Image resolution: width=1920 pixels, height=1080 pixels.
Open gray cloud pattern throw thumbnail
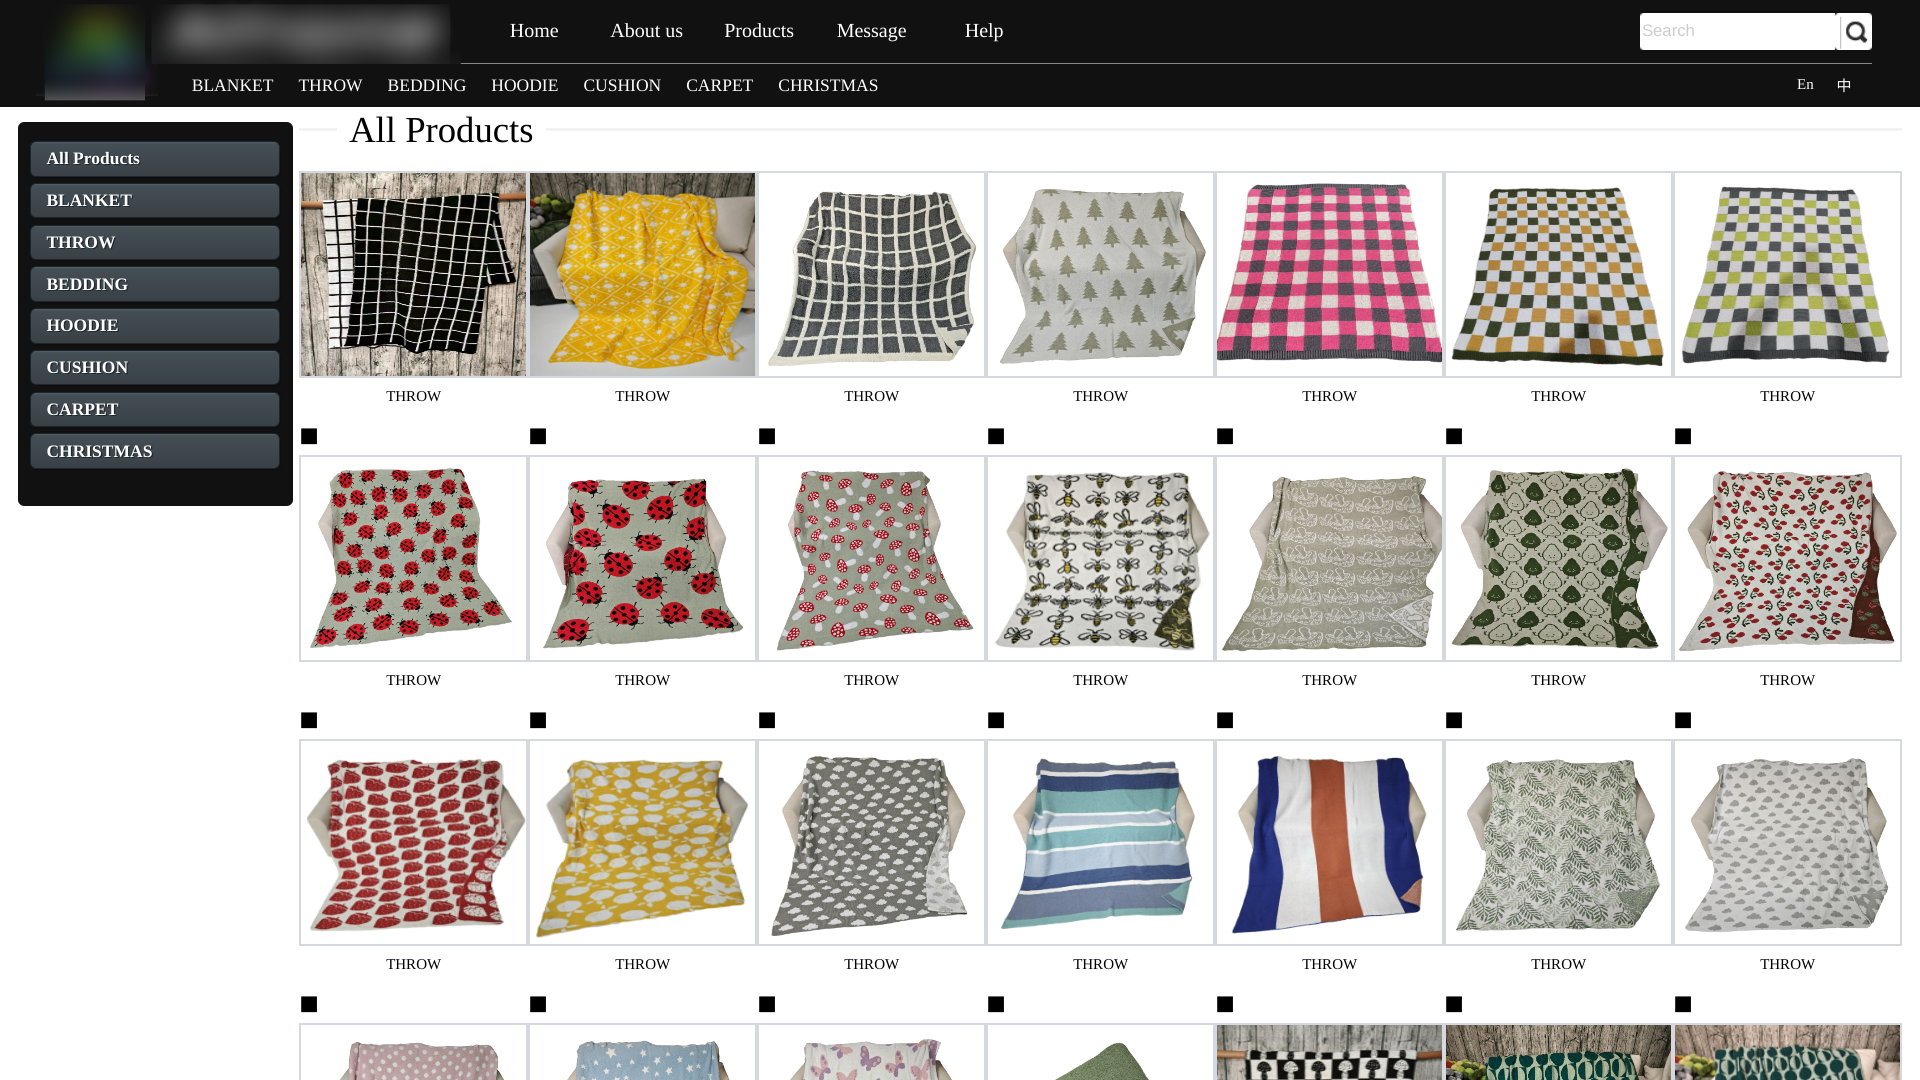pos(871,843)
